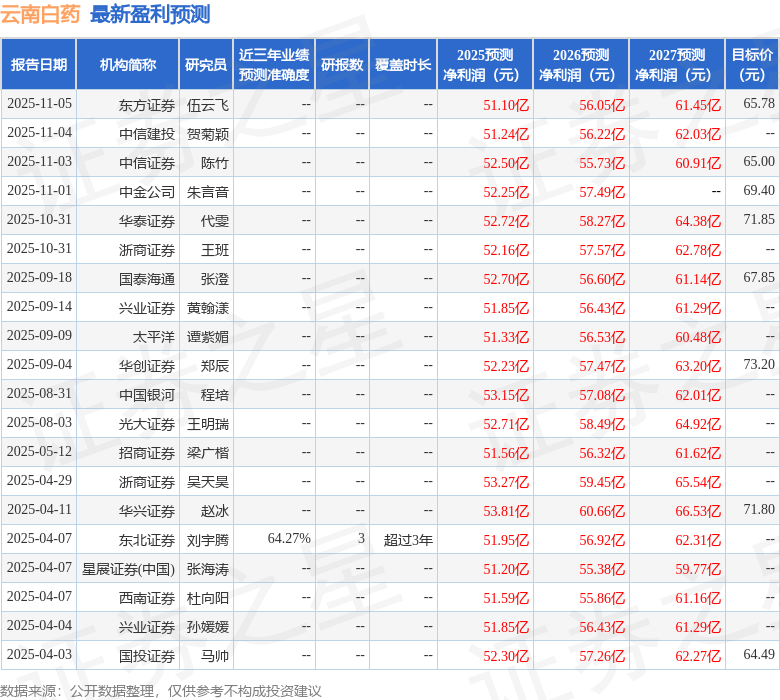Image resolution: width=780 pixels, height=700 pixels.
Task: Click the 近三年业绩预测准确度 column header
Action: tap(274, 65)
